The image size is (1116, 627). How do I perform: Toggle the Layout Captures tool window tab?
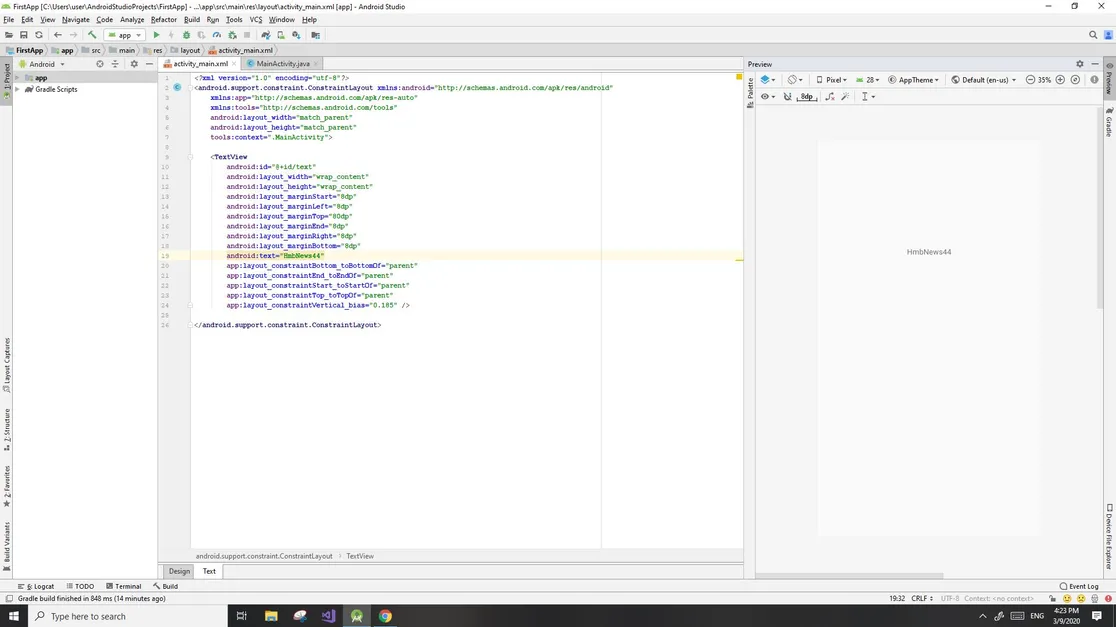[6, 364]
